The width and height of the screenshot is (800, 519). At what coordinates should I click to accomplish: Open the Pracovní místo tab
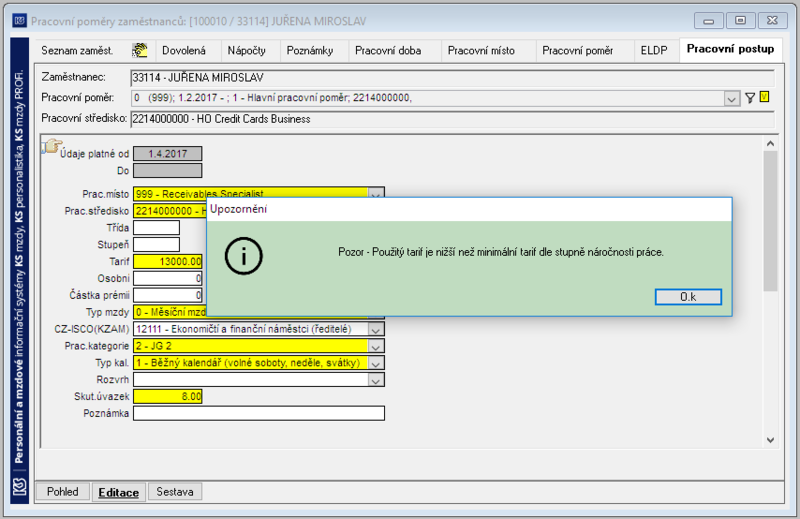481,51
